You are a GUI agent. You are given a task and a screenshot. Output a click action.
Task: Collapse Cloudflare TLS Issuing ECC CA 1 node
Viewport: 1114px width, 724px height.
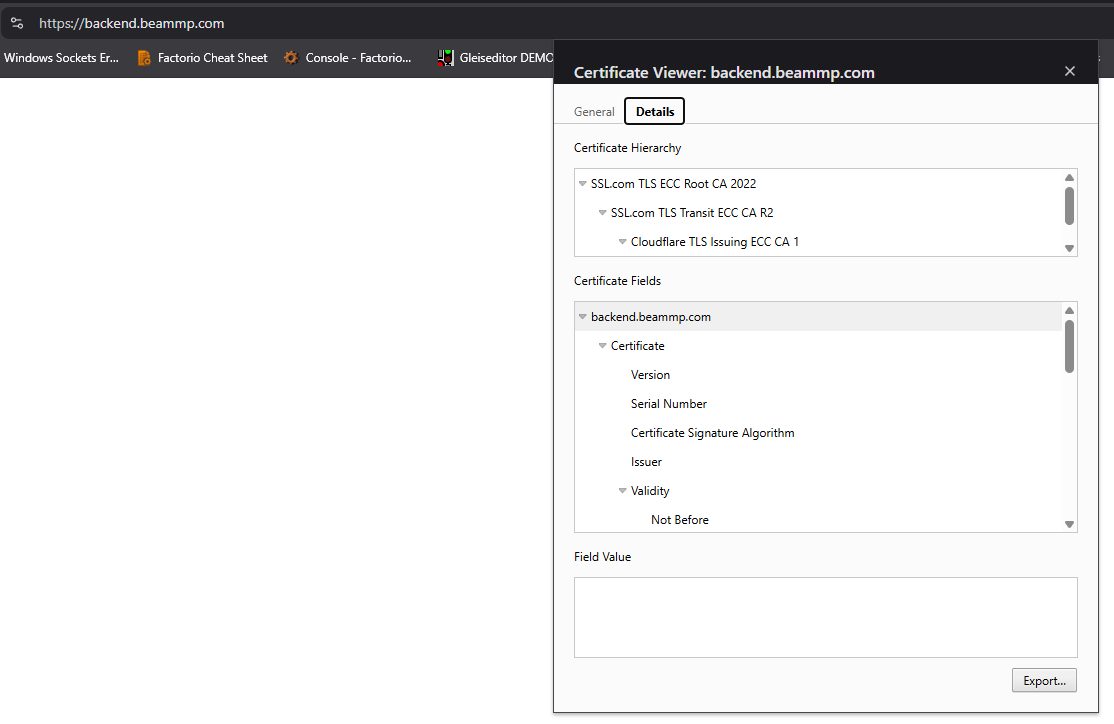[622, 242]
